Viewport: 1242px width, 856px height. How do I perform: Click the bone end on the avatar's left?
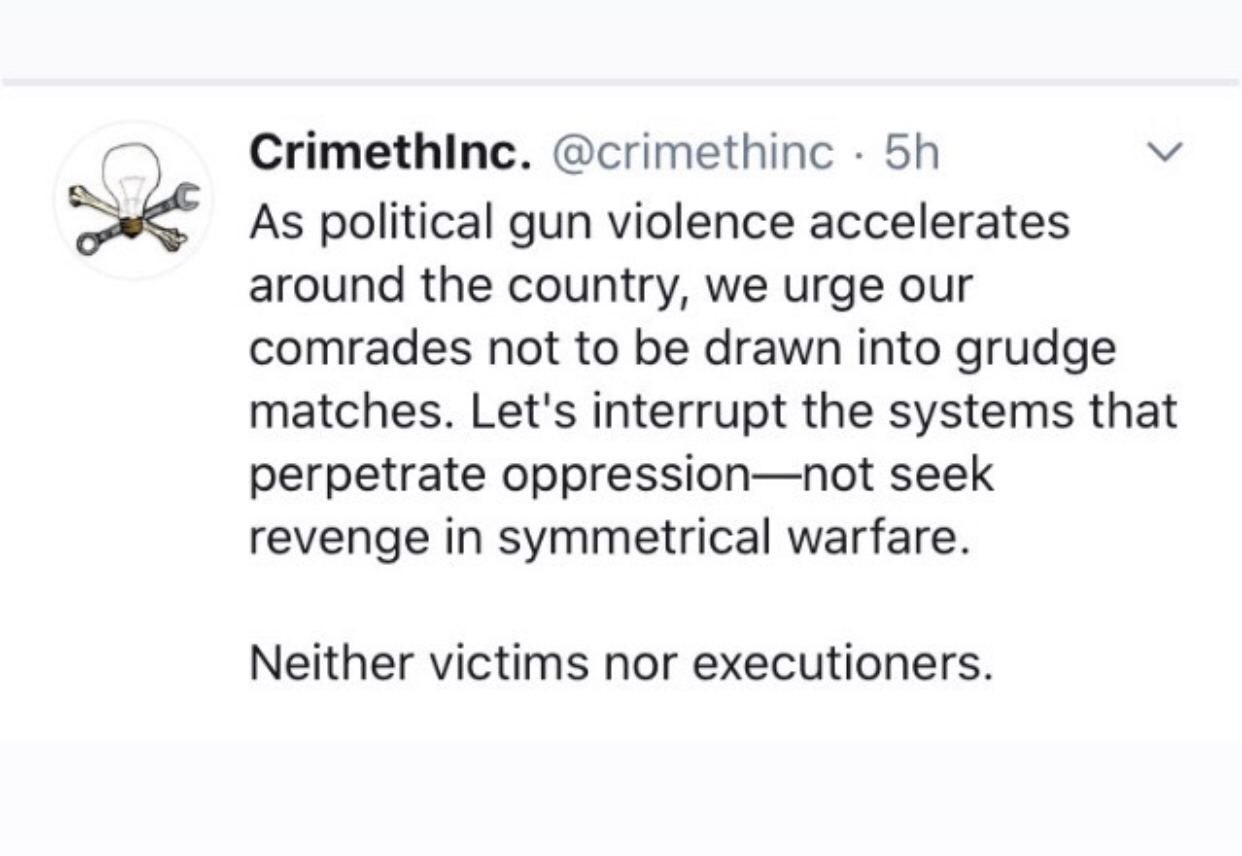[79, 194]
